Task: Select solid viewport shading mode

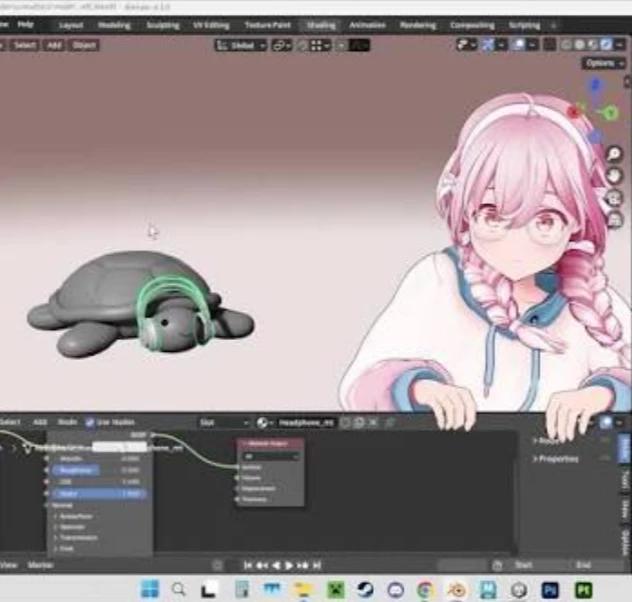Action: point(580,44)
